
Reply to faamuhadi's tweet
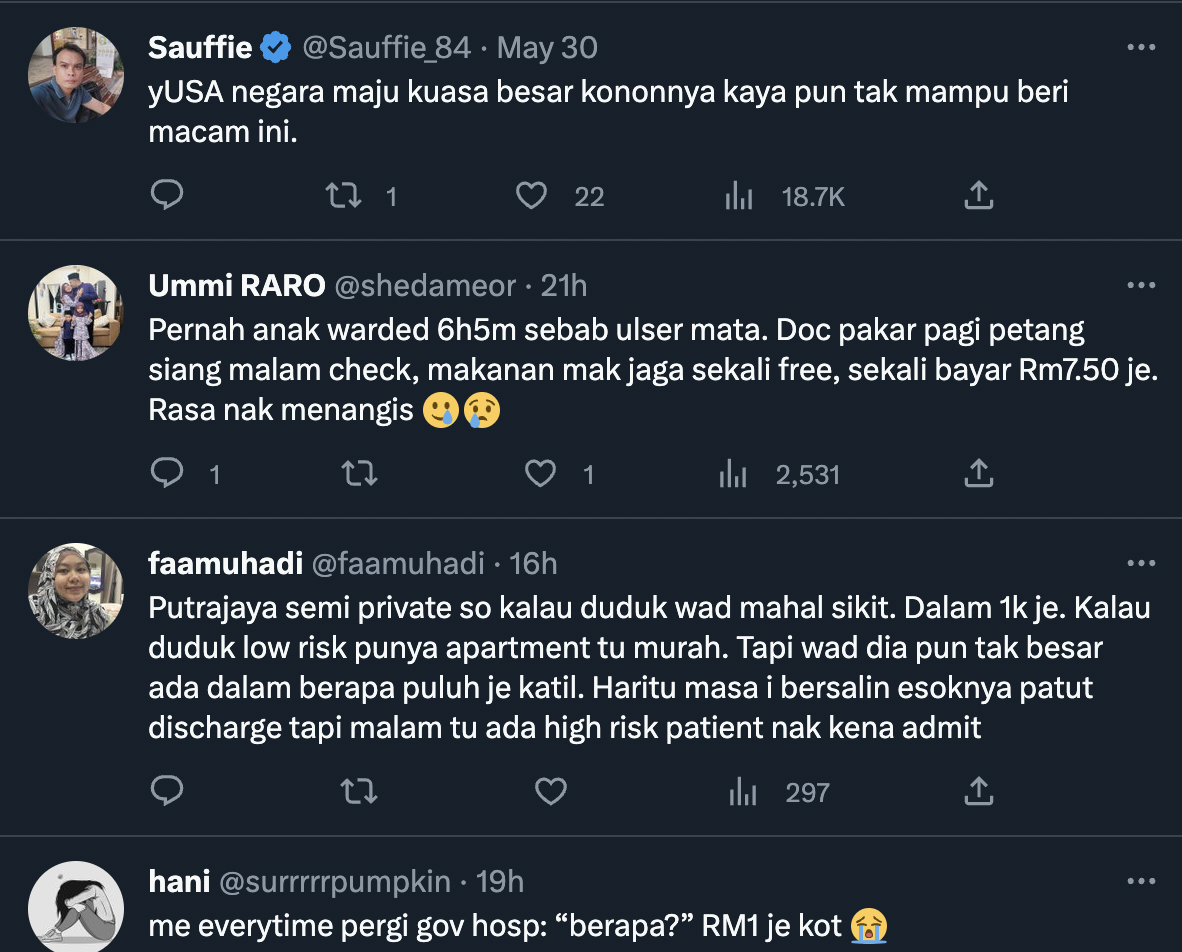[x=166, y=792]
